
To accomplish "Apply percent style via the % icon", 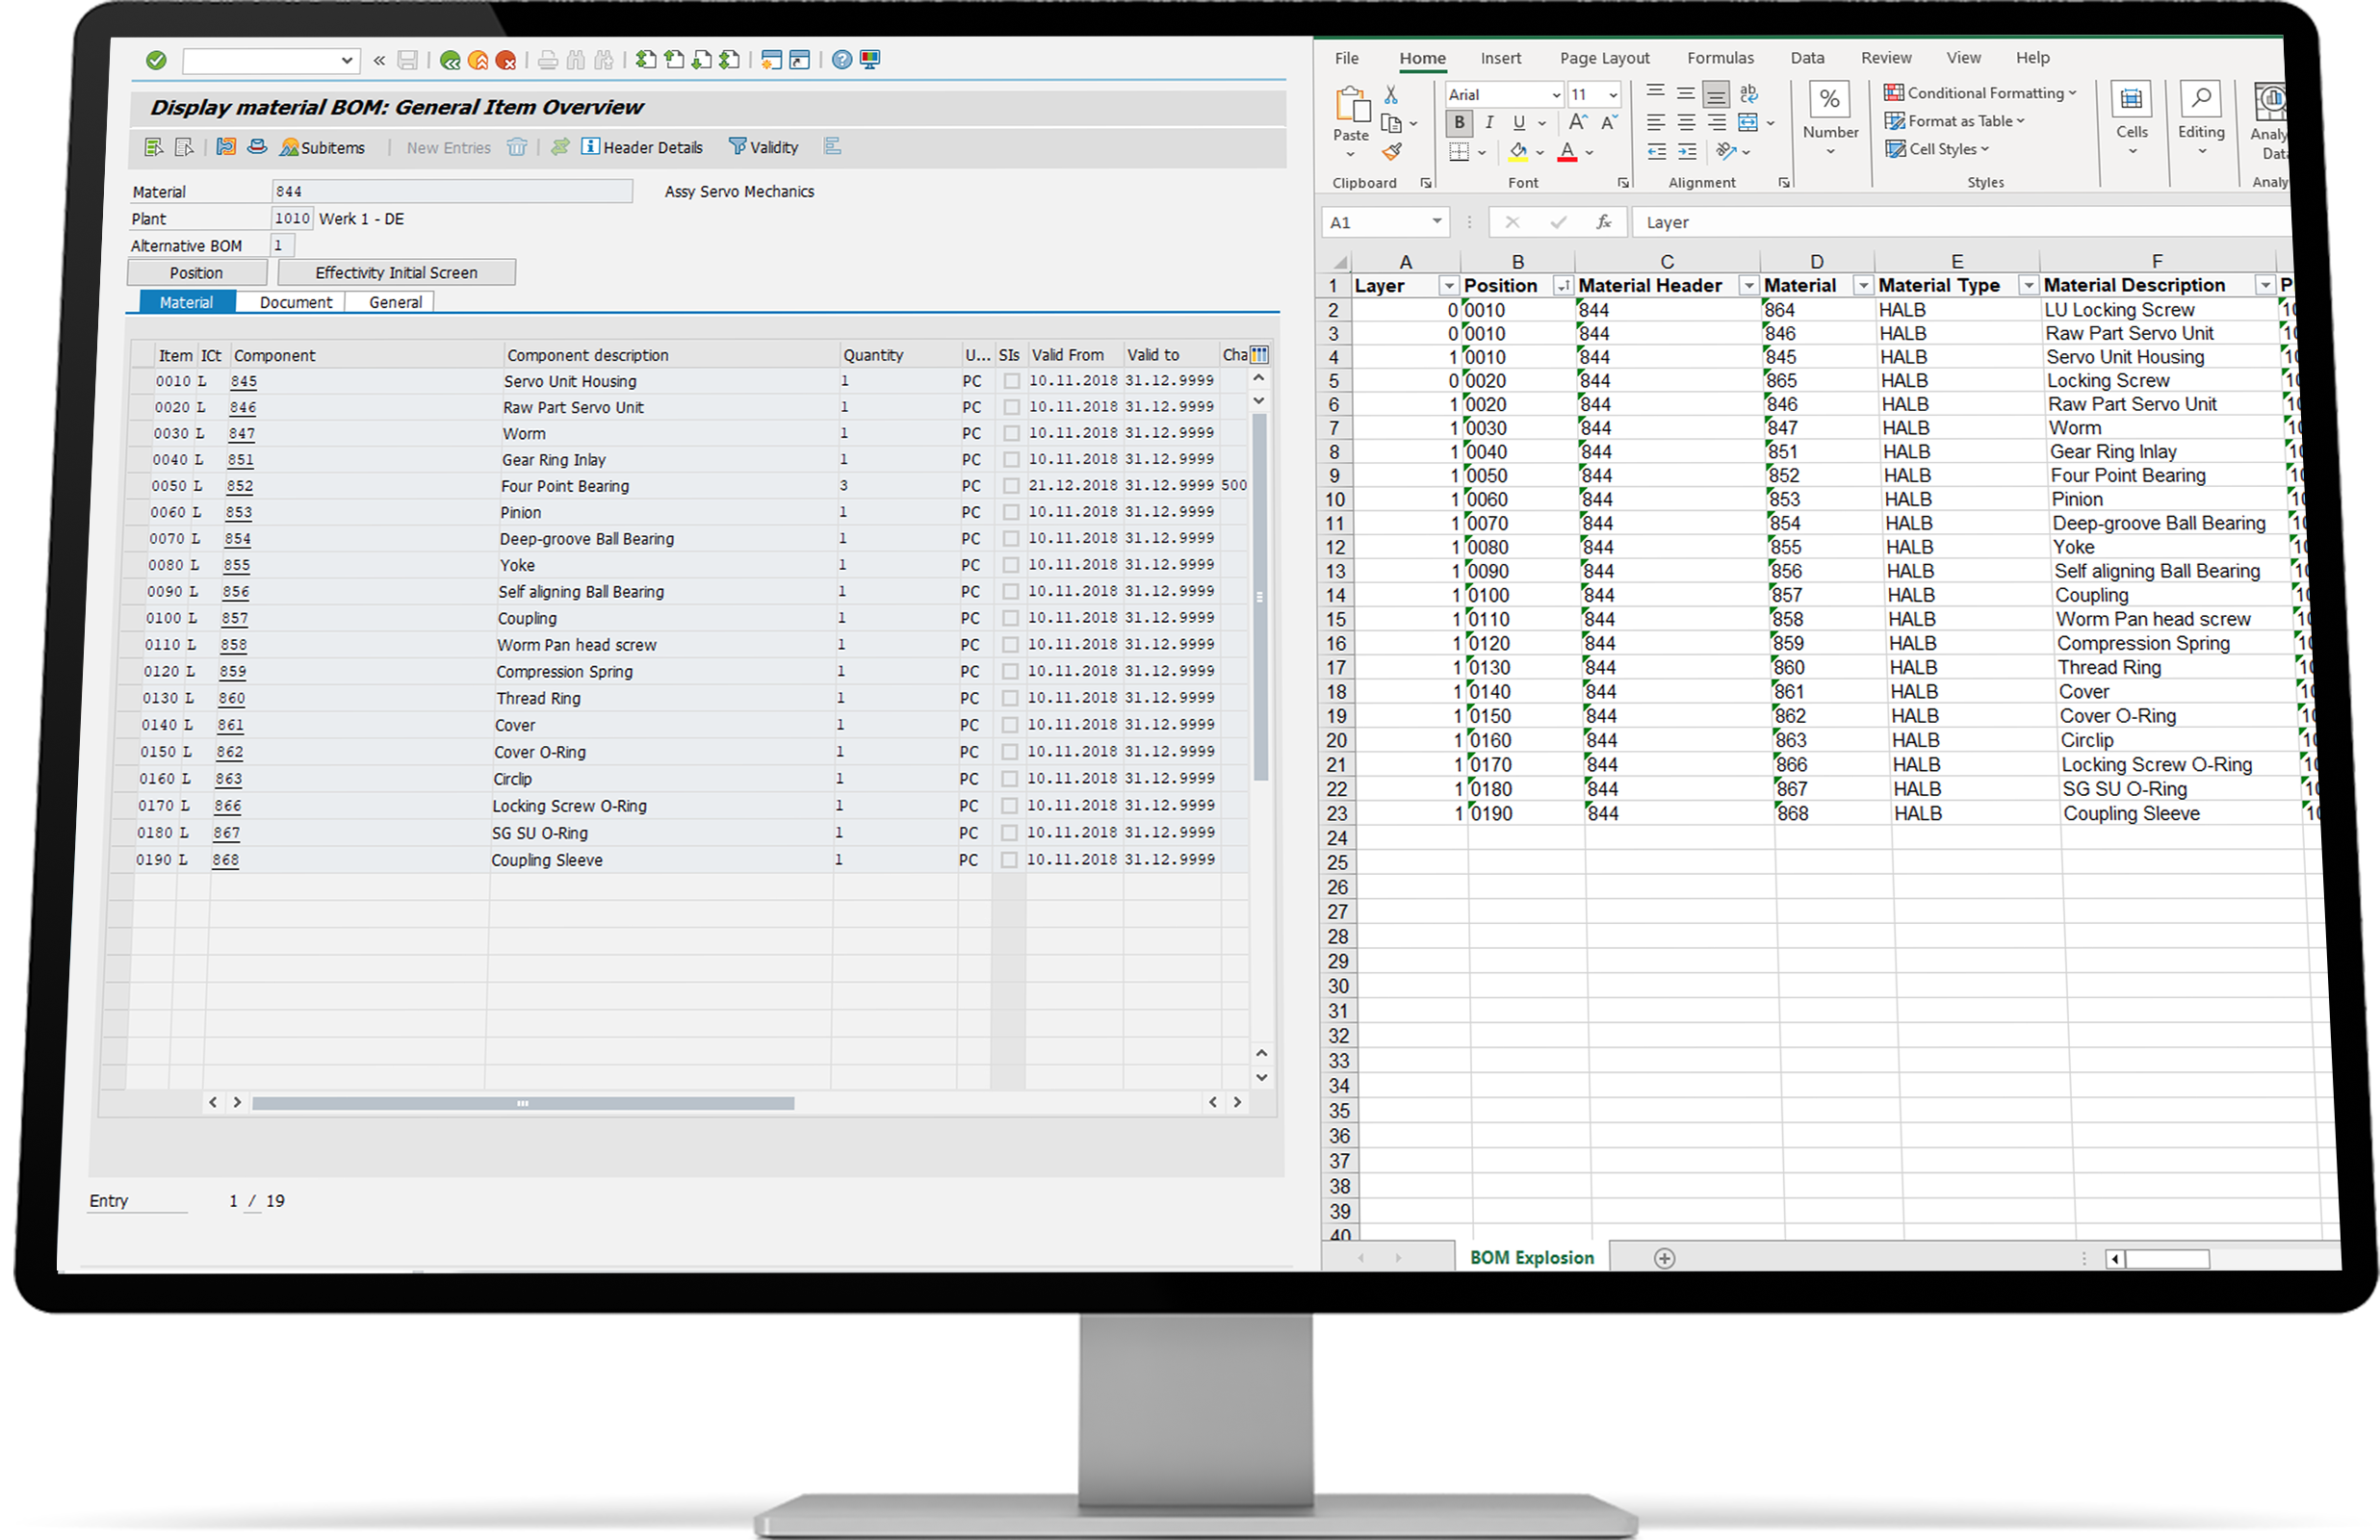I will (x=1830, y=97).
